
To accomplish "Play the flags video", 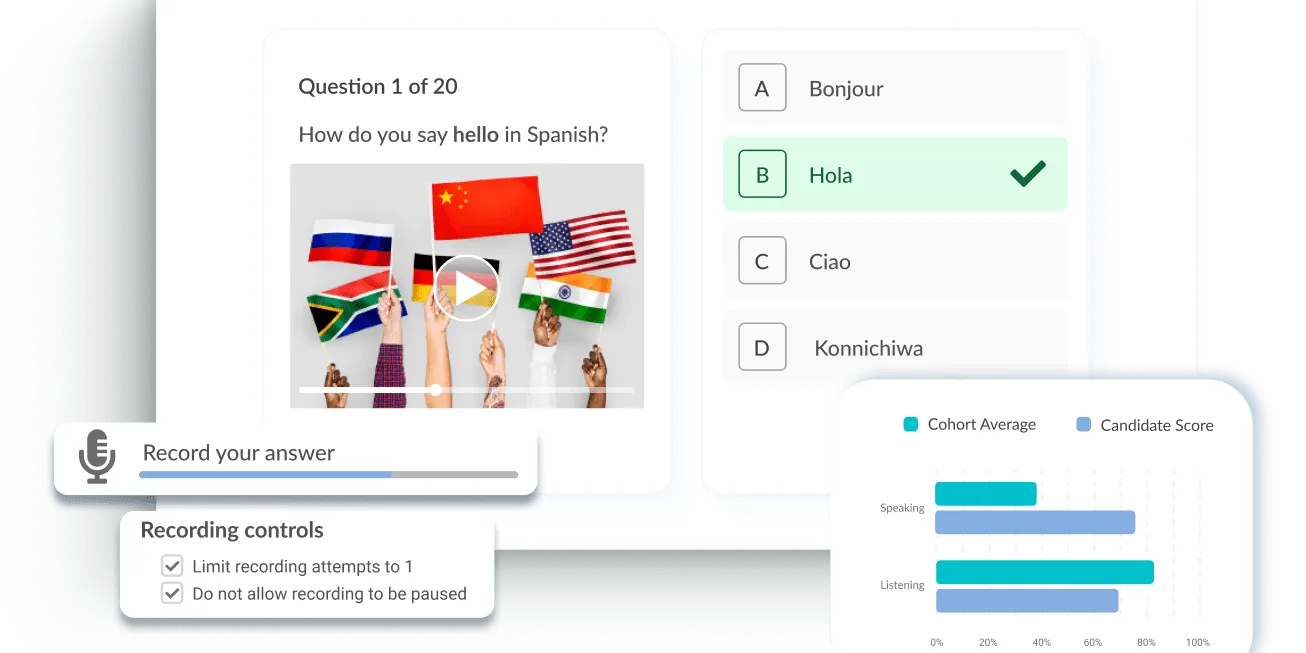I will [467, 288].
